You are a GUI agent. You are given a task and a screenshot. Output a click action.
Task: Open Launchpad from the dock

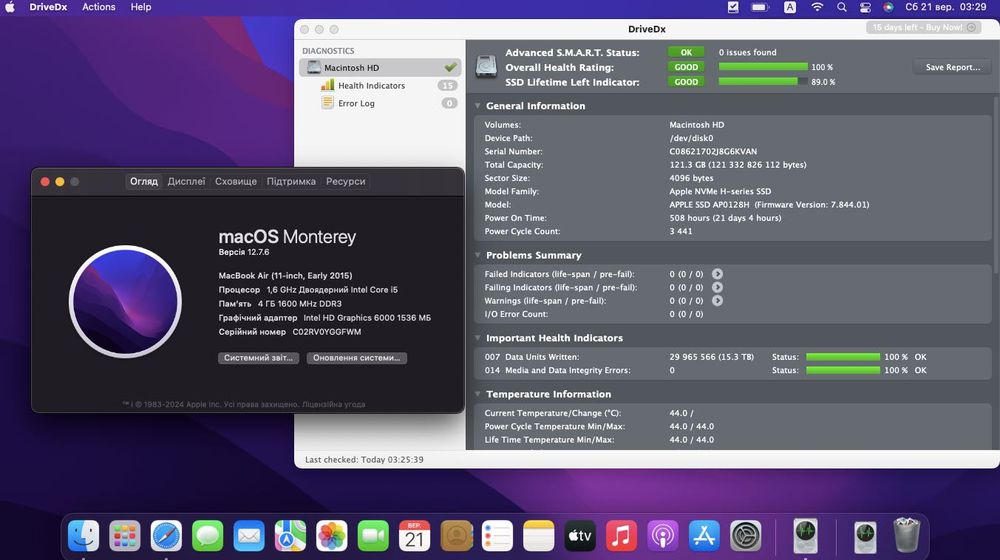[x=125, y=535]
